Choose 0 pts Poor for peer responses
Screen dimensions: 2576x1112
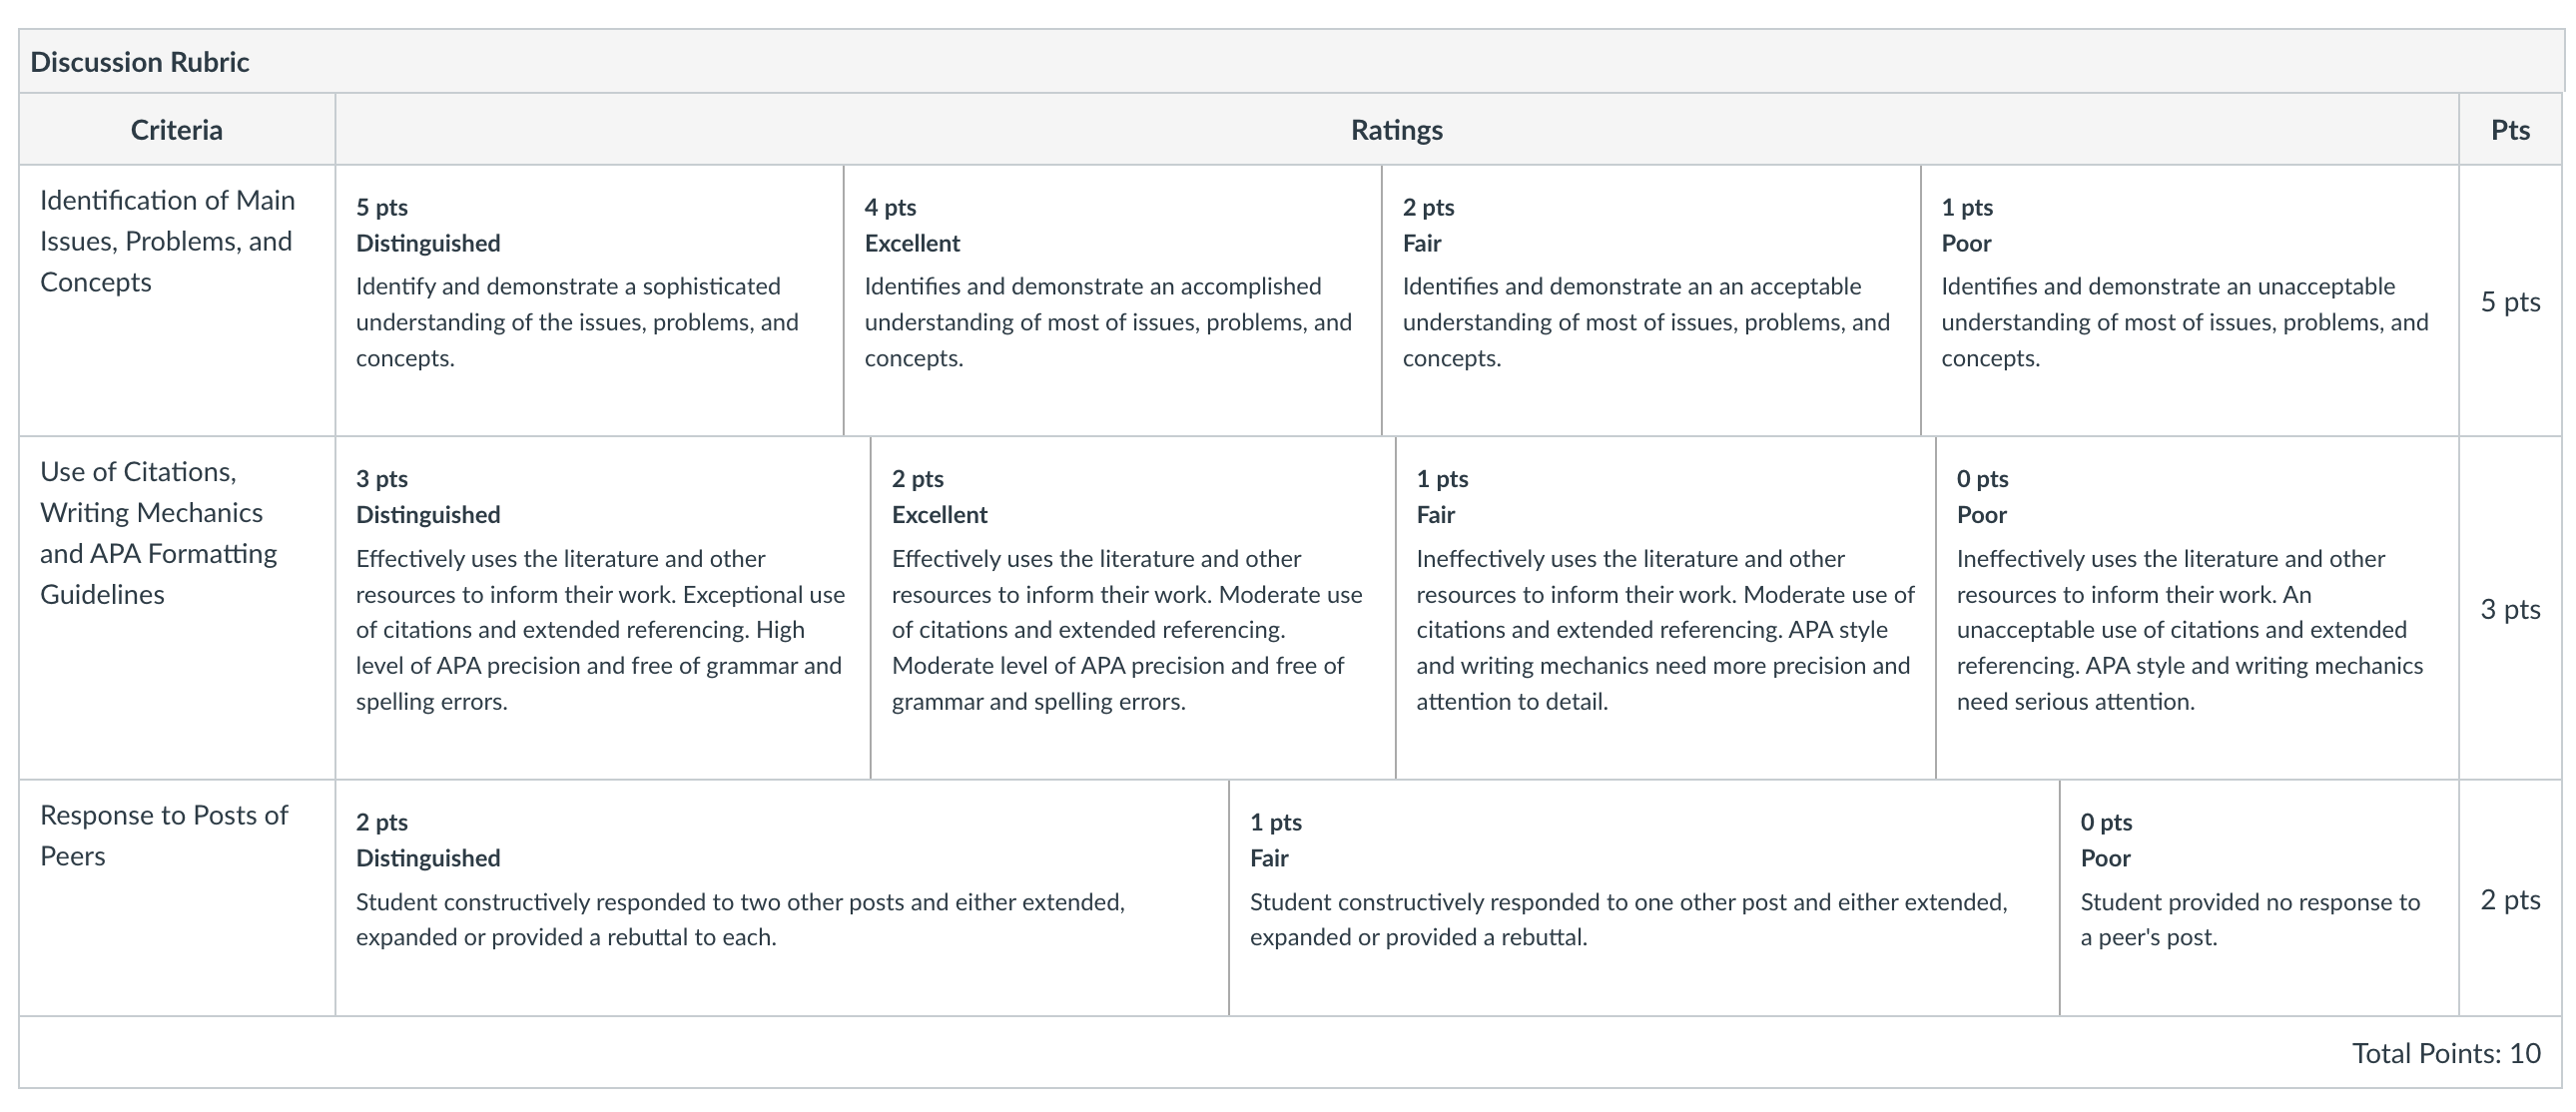(2260, 898)
